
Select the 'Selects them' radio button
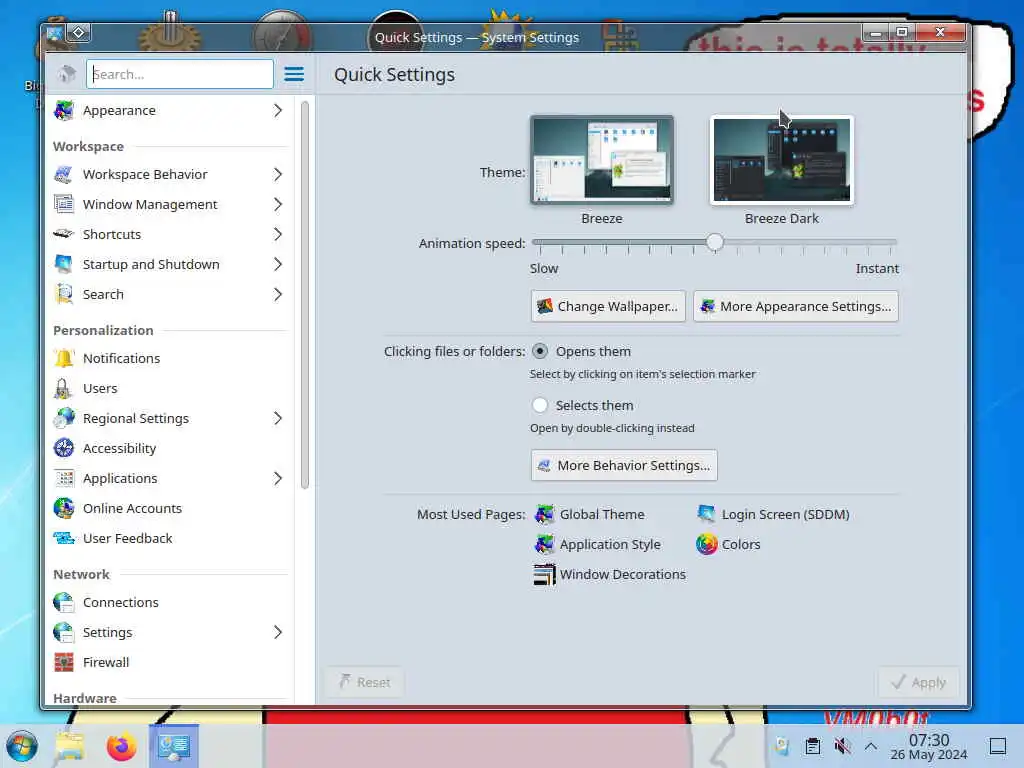click(540, 406)
